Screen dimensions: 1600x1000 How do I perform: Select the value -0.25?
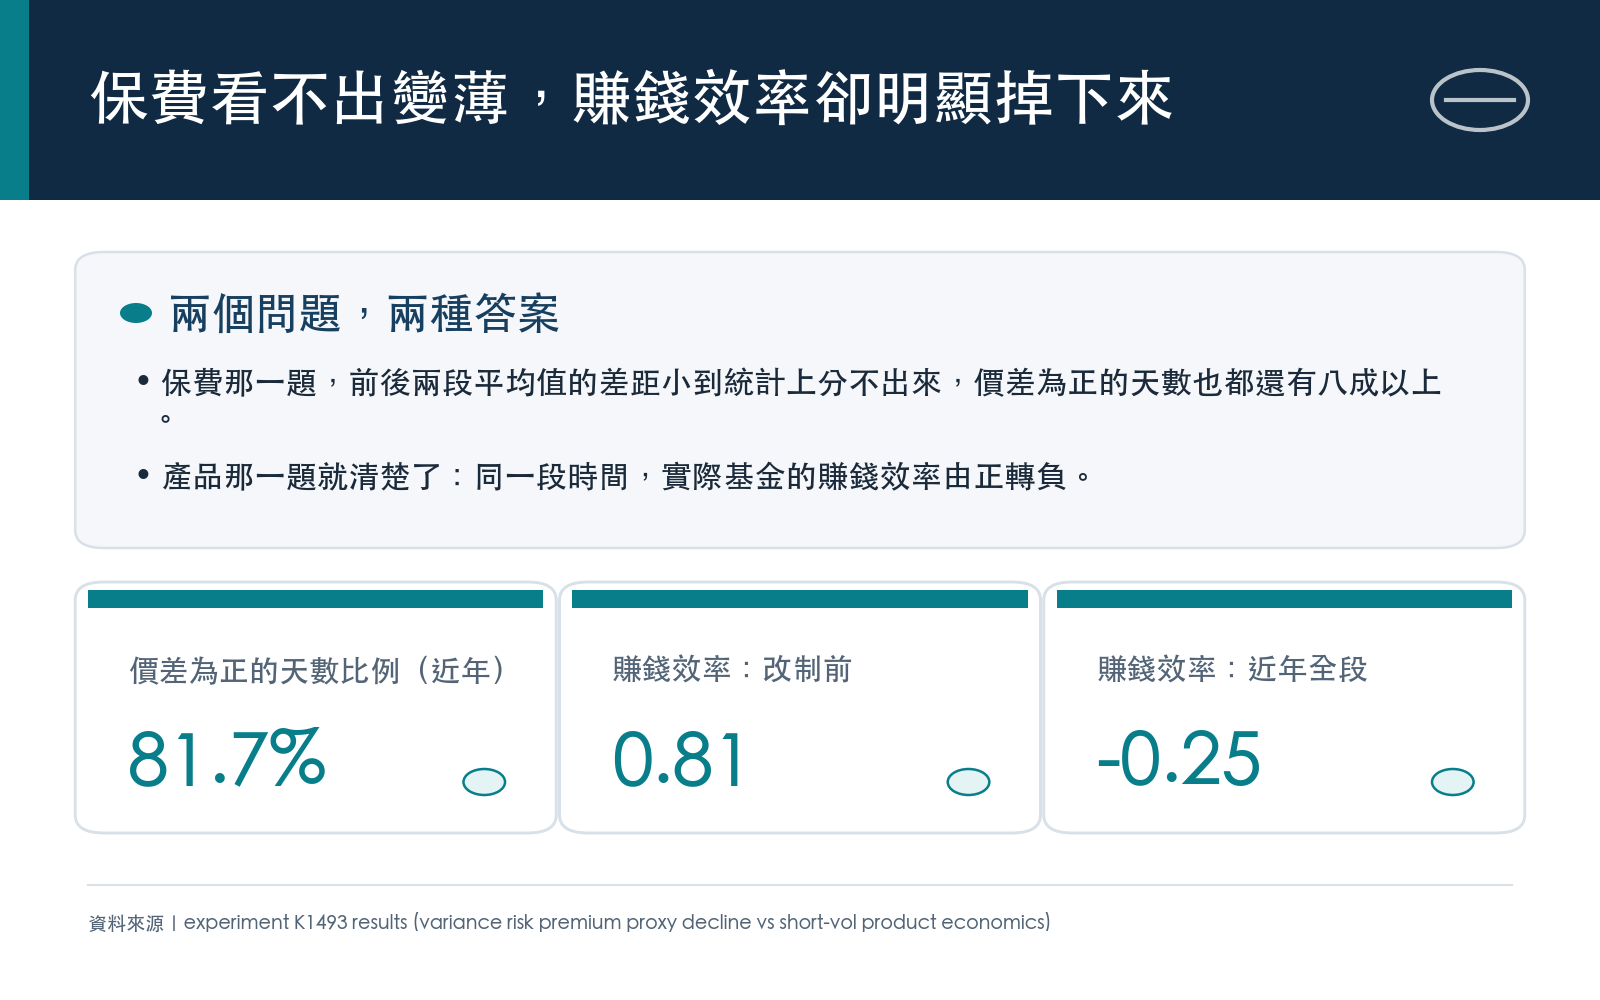(x=1179, y=759)
